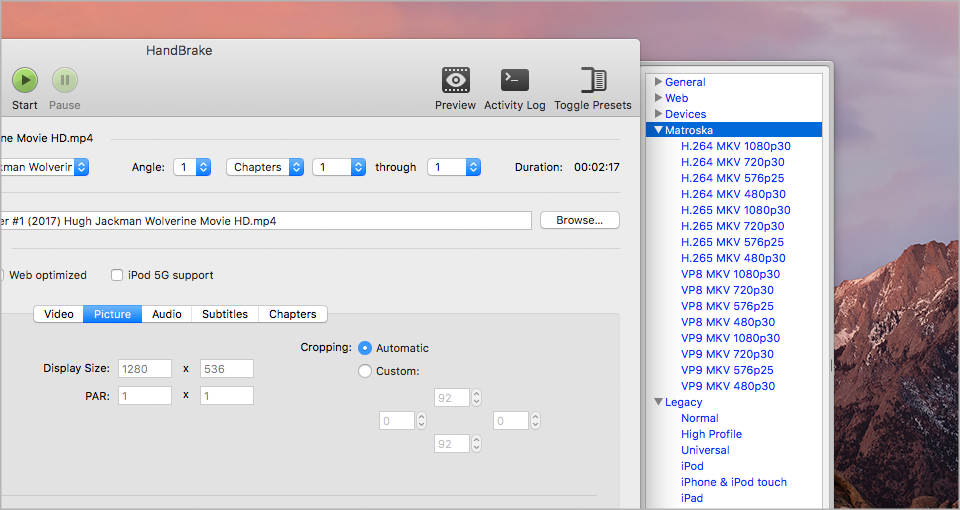Select H.265 MKV 480p30 preset
Image resolution: width=960 pixels, height=510 pixels.
point(733,258)
